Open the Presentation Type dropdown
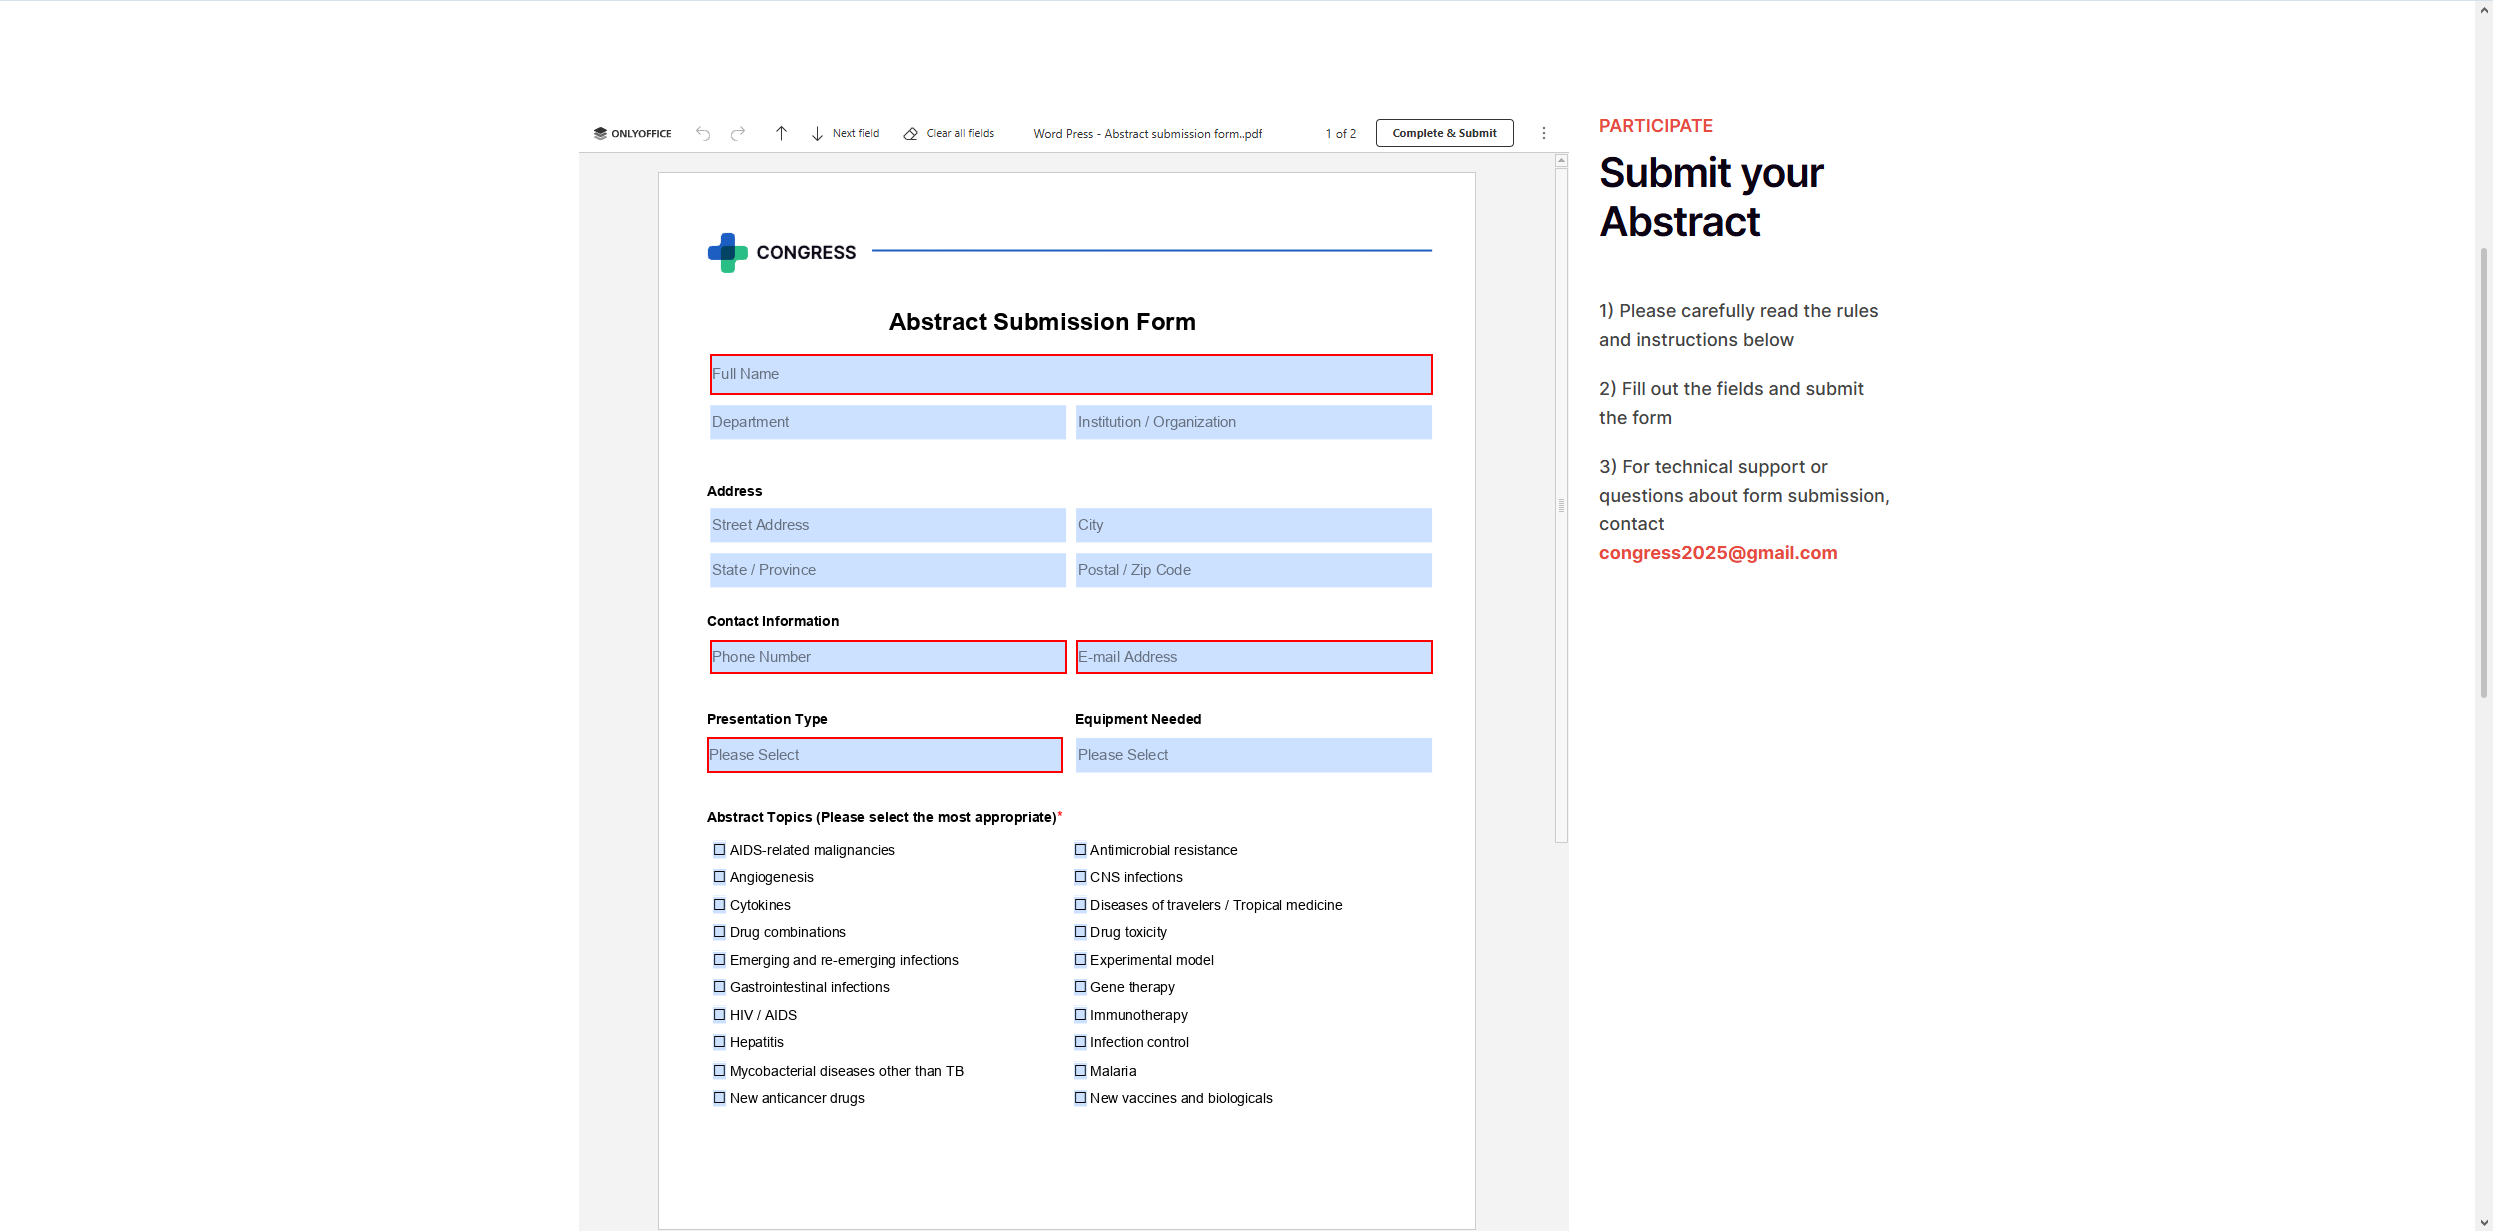2493x1231 pixels. [884, 755]
